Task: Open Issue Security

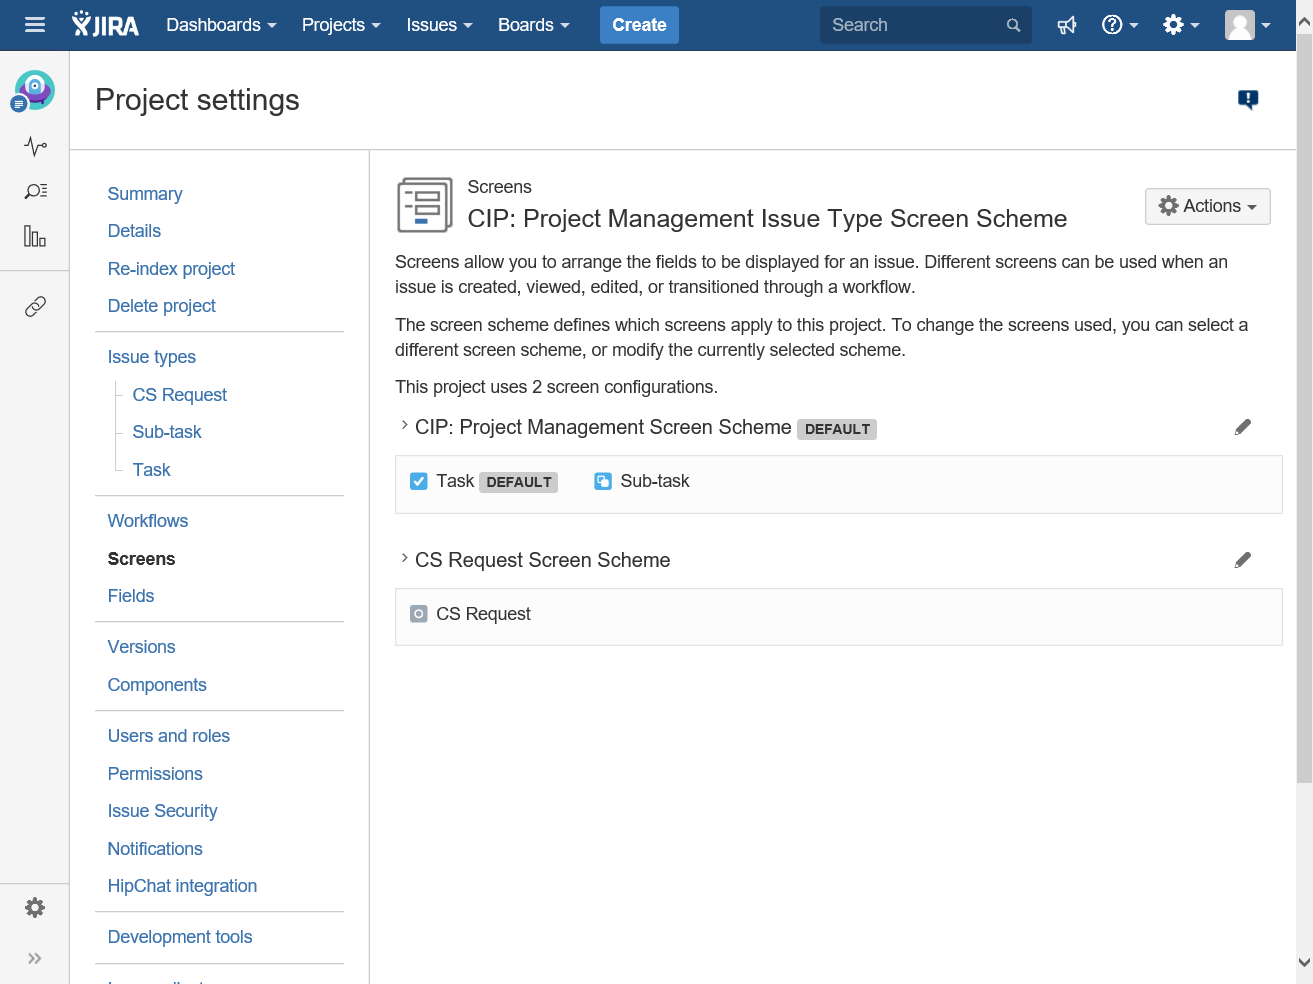Action: click(x=162, y=811)
